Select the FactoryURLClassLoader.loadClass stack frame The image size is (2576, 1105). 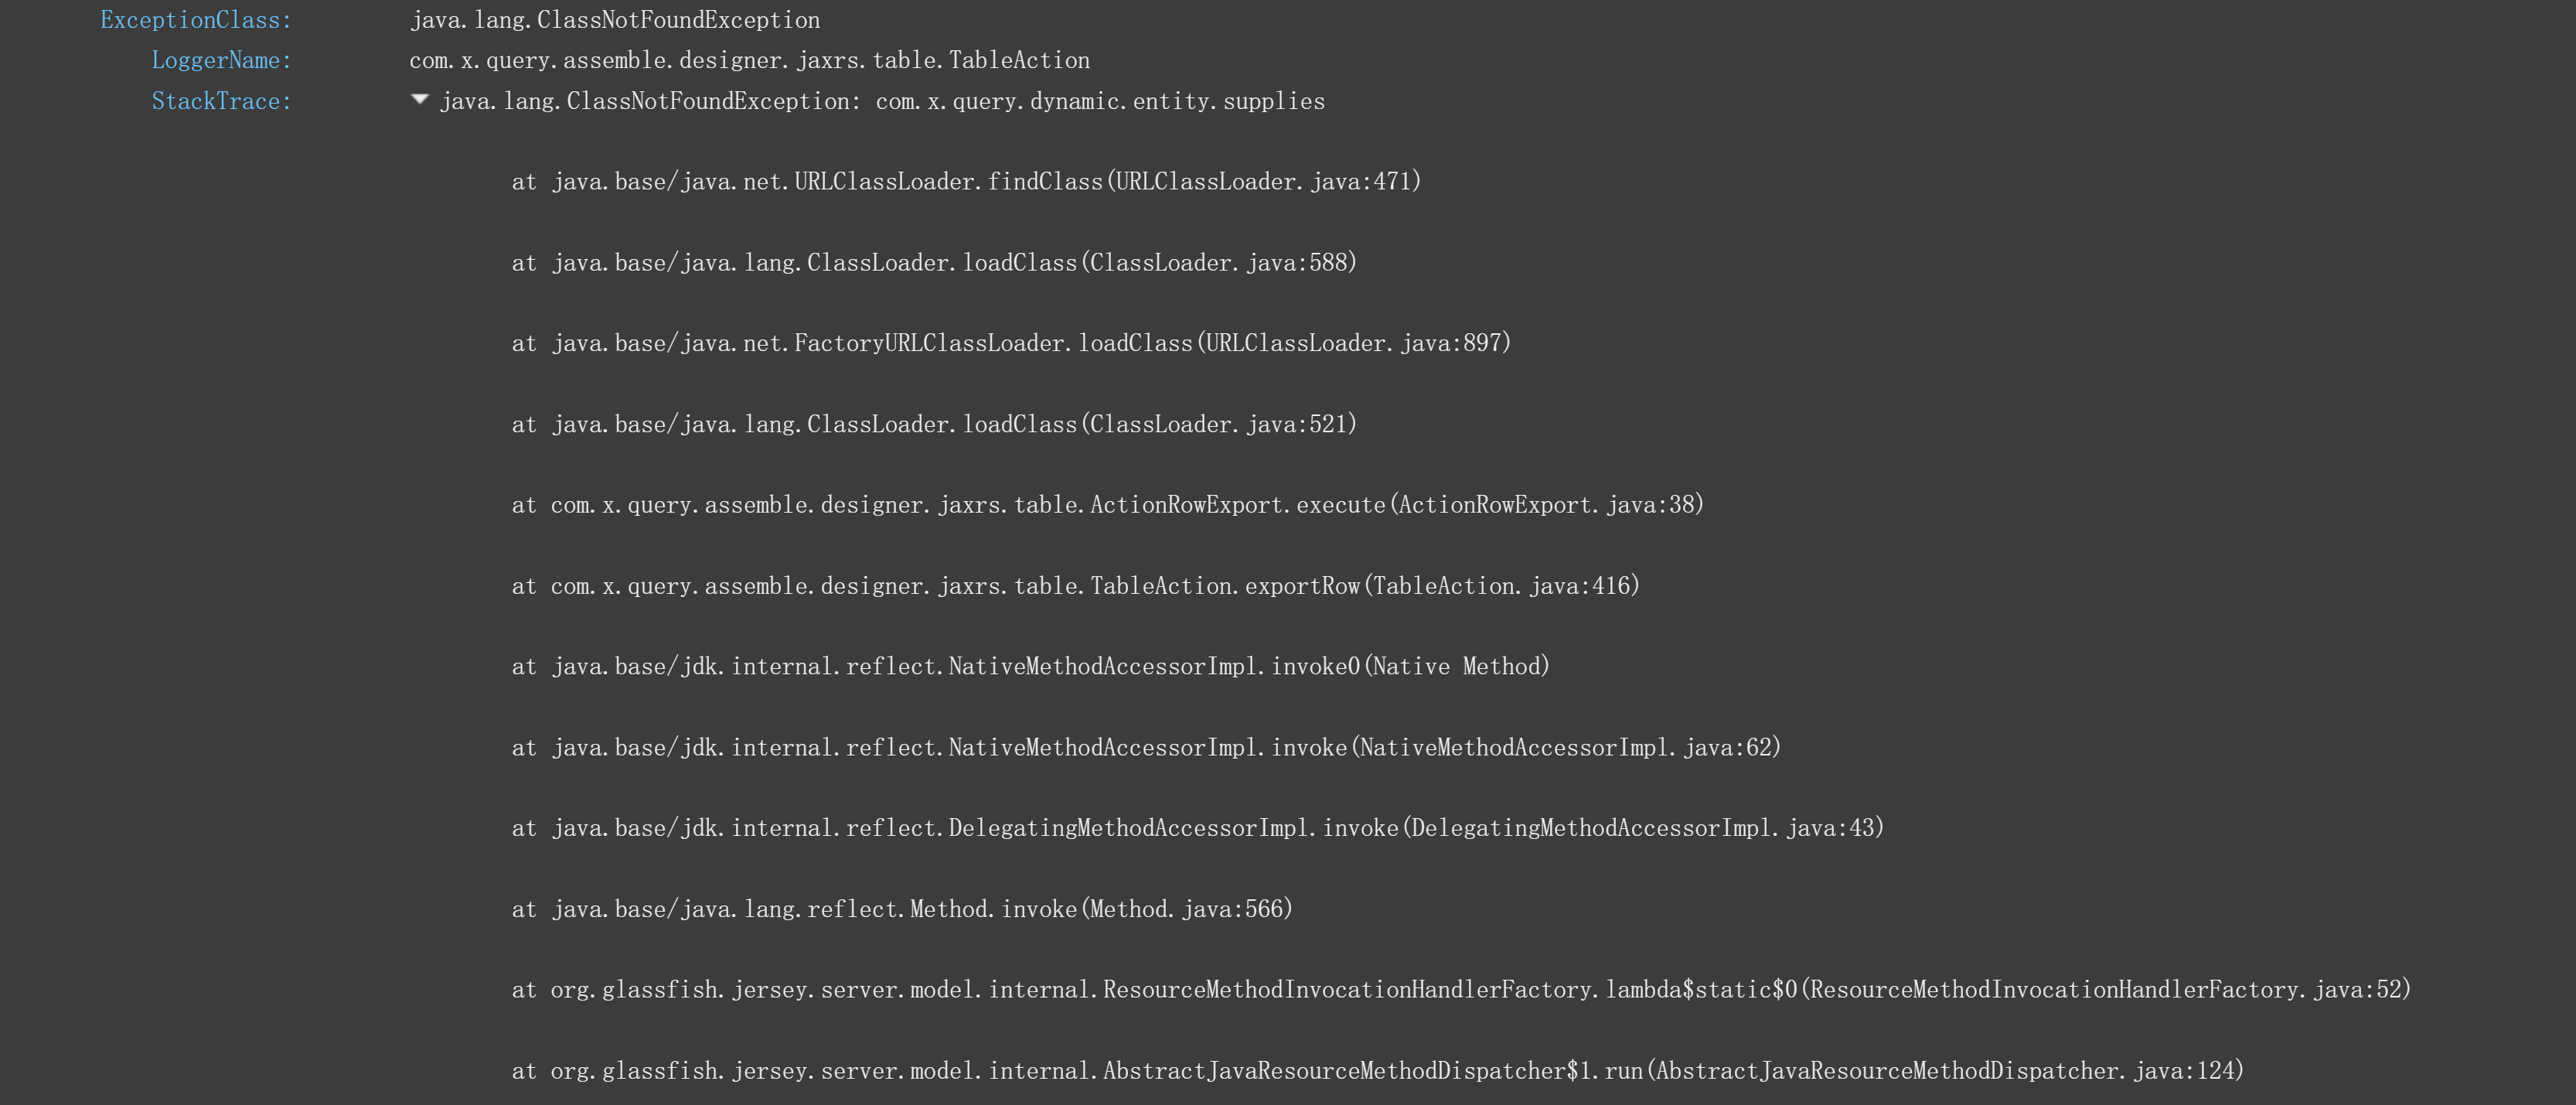(1011, 344)
